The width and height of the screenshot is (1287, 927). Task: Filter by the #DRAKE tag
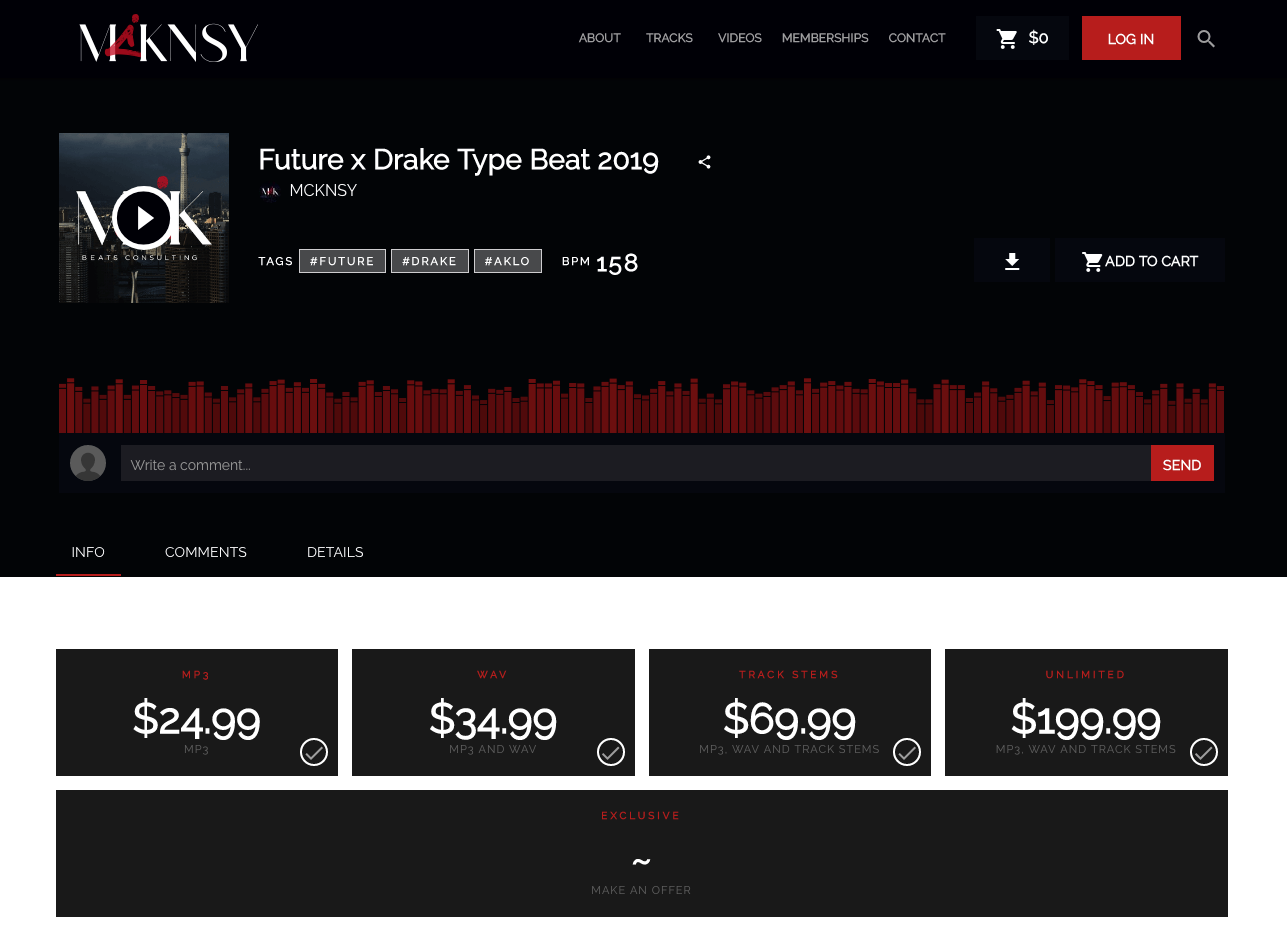[429, 261]
